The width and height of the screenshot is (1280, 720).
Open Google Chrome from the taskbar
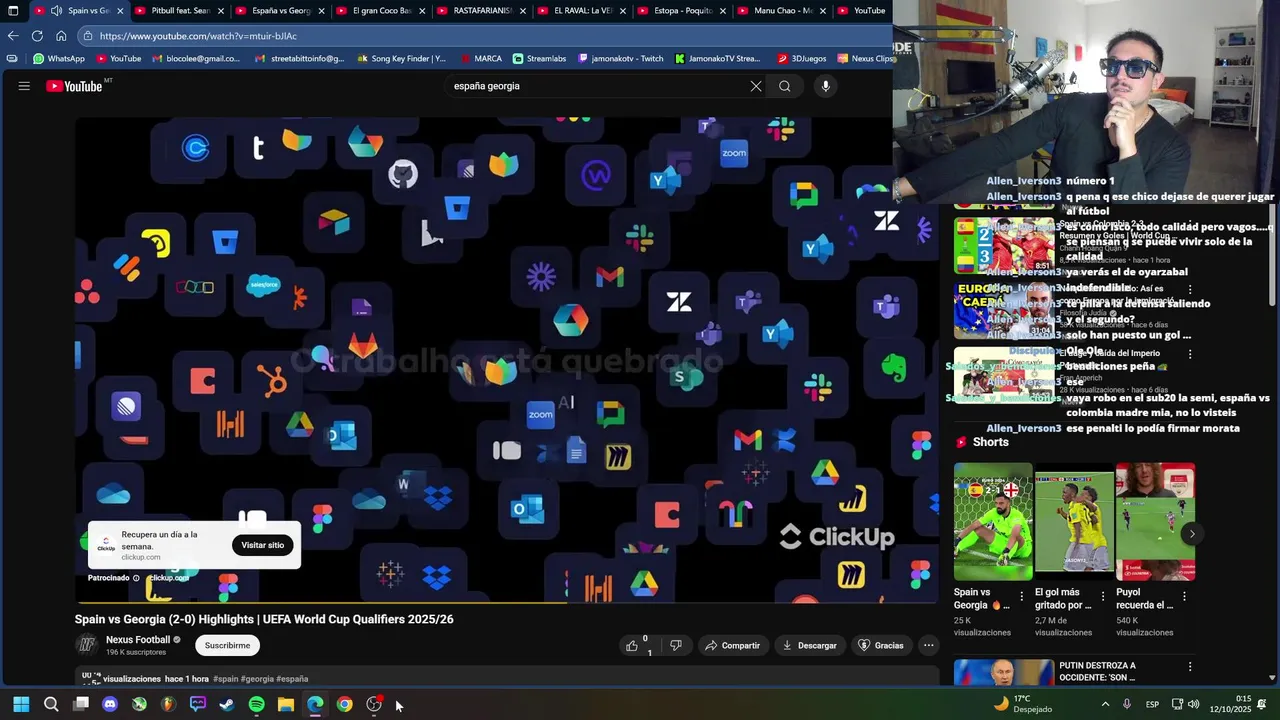(344, 705)
